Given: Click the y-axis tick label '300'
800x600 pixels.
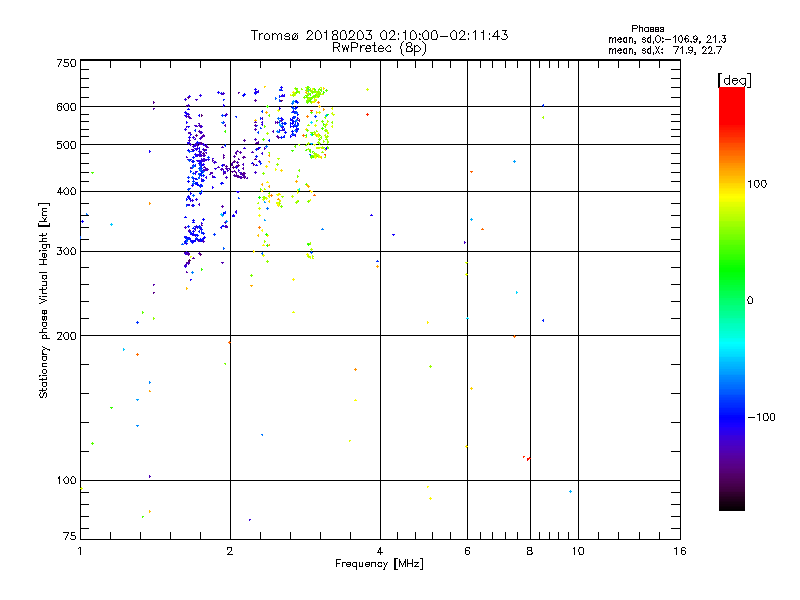Looking at the screenshot, I should click(x=66, y=251).
